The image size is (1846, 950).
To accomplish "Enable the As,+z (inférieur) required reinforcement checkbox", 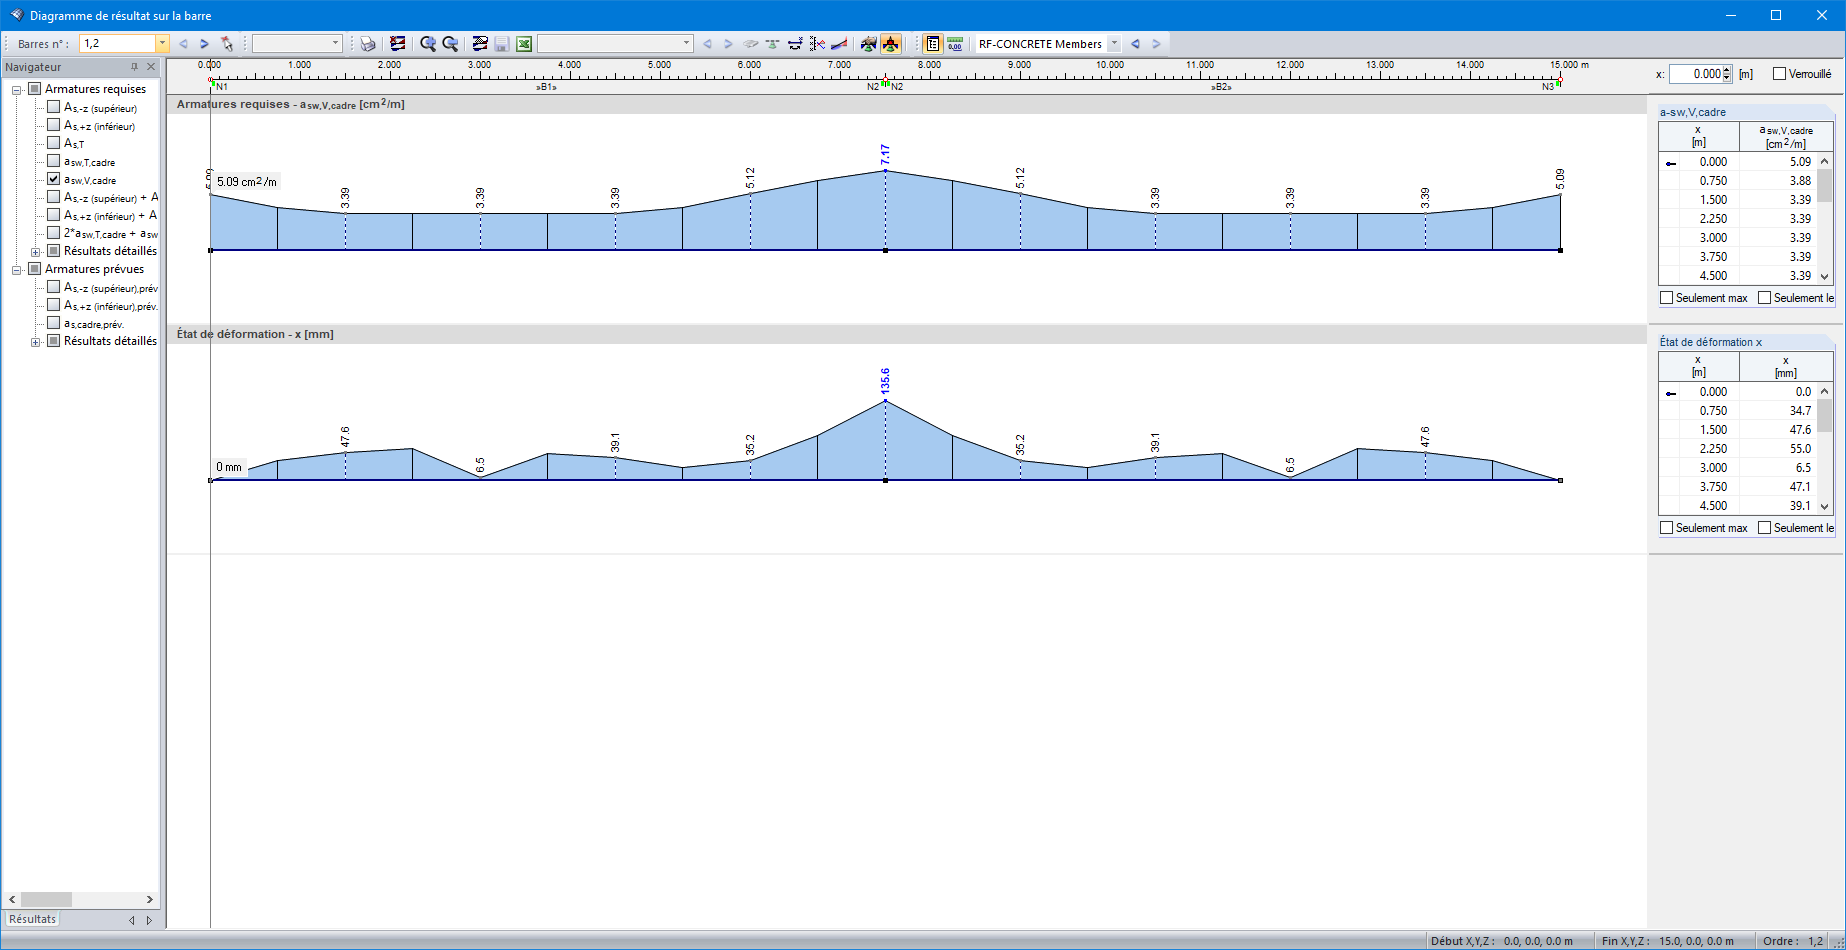I will pyautogui.click(x=54, y=125).
